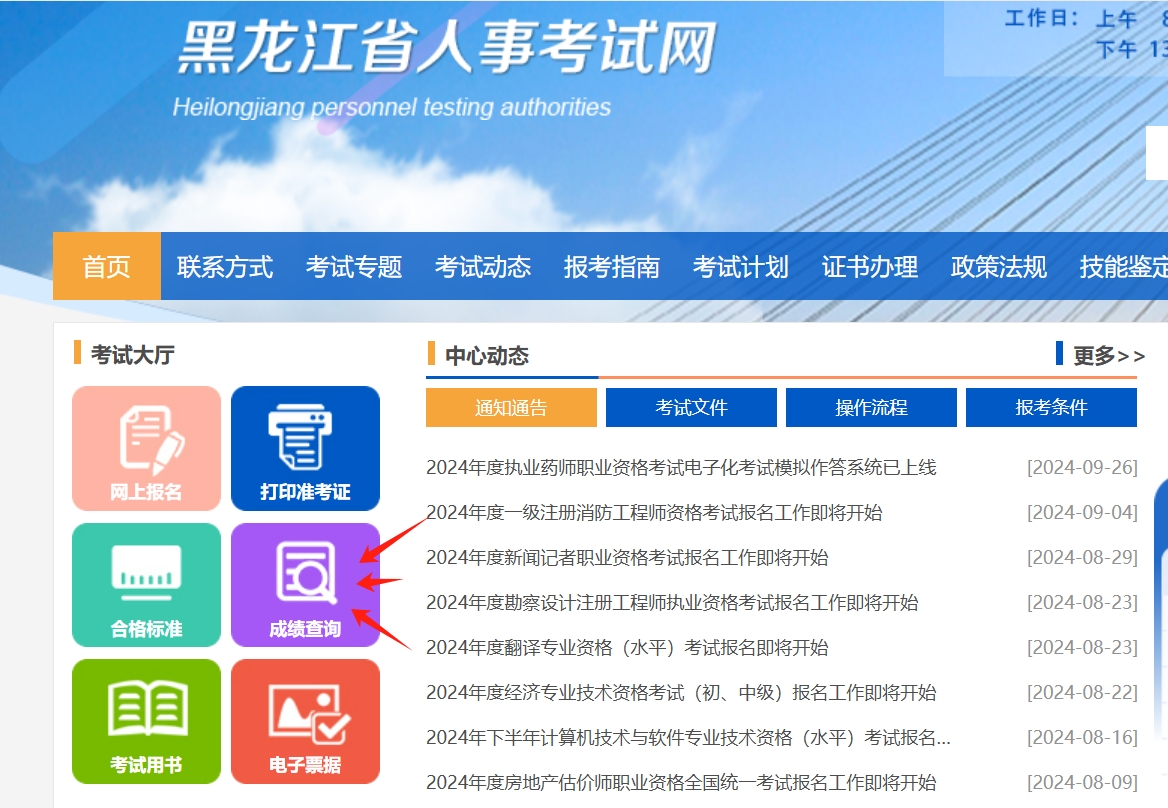Switch to the 通知通告 tab
The width and height of the screenshot is (1168, 808).
tap(511, 408)
